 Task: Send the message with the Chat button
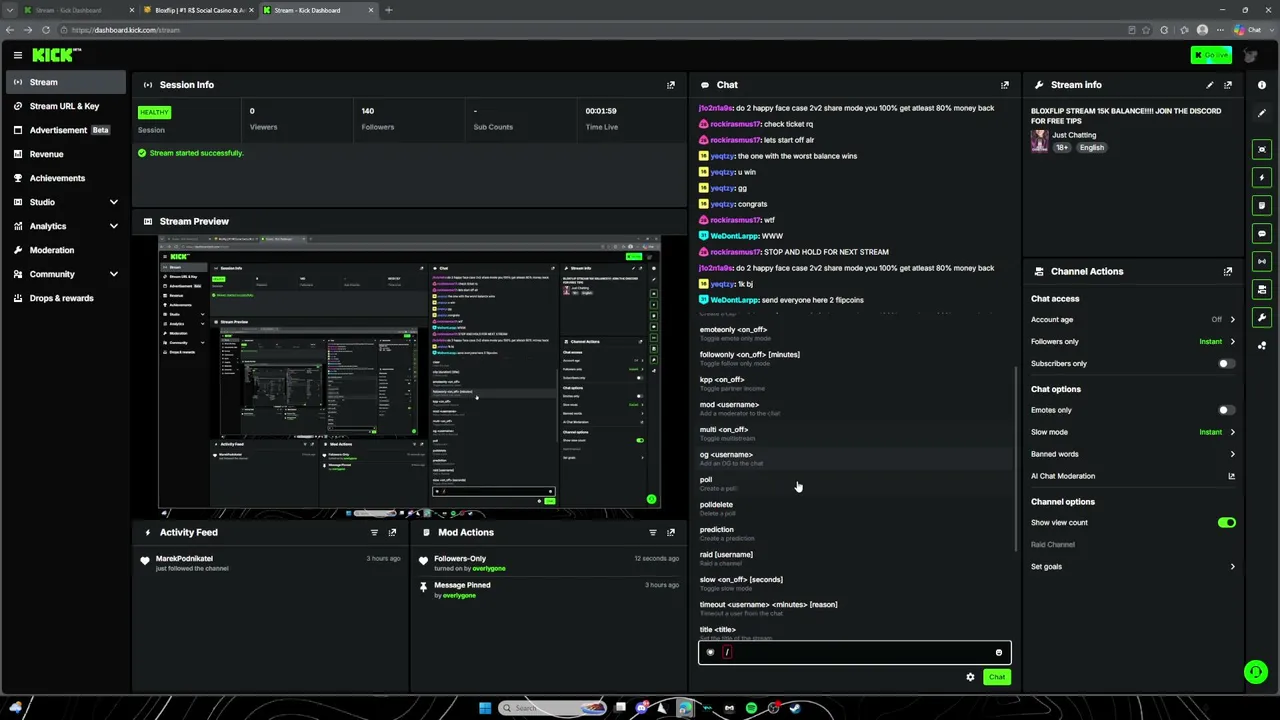point(997,677)
